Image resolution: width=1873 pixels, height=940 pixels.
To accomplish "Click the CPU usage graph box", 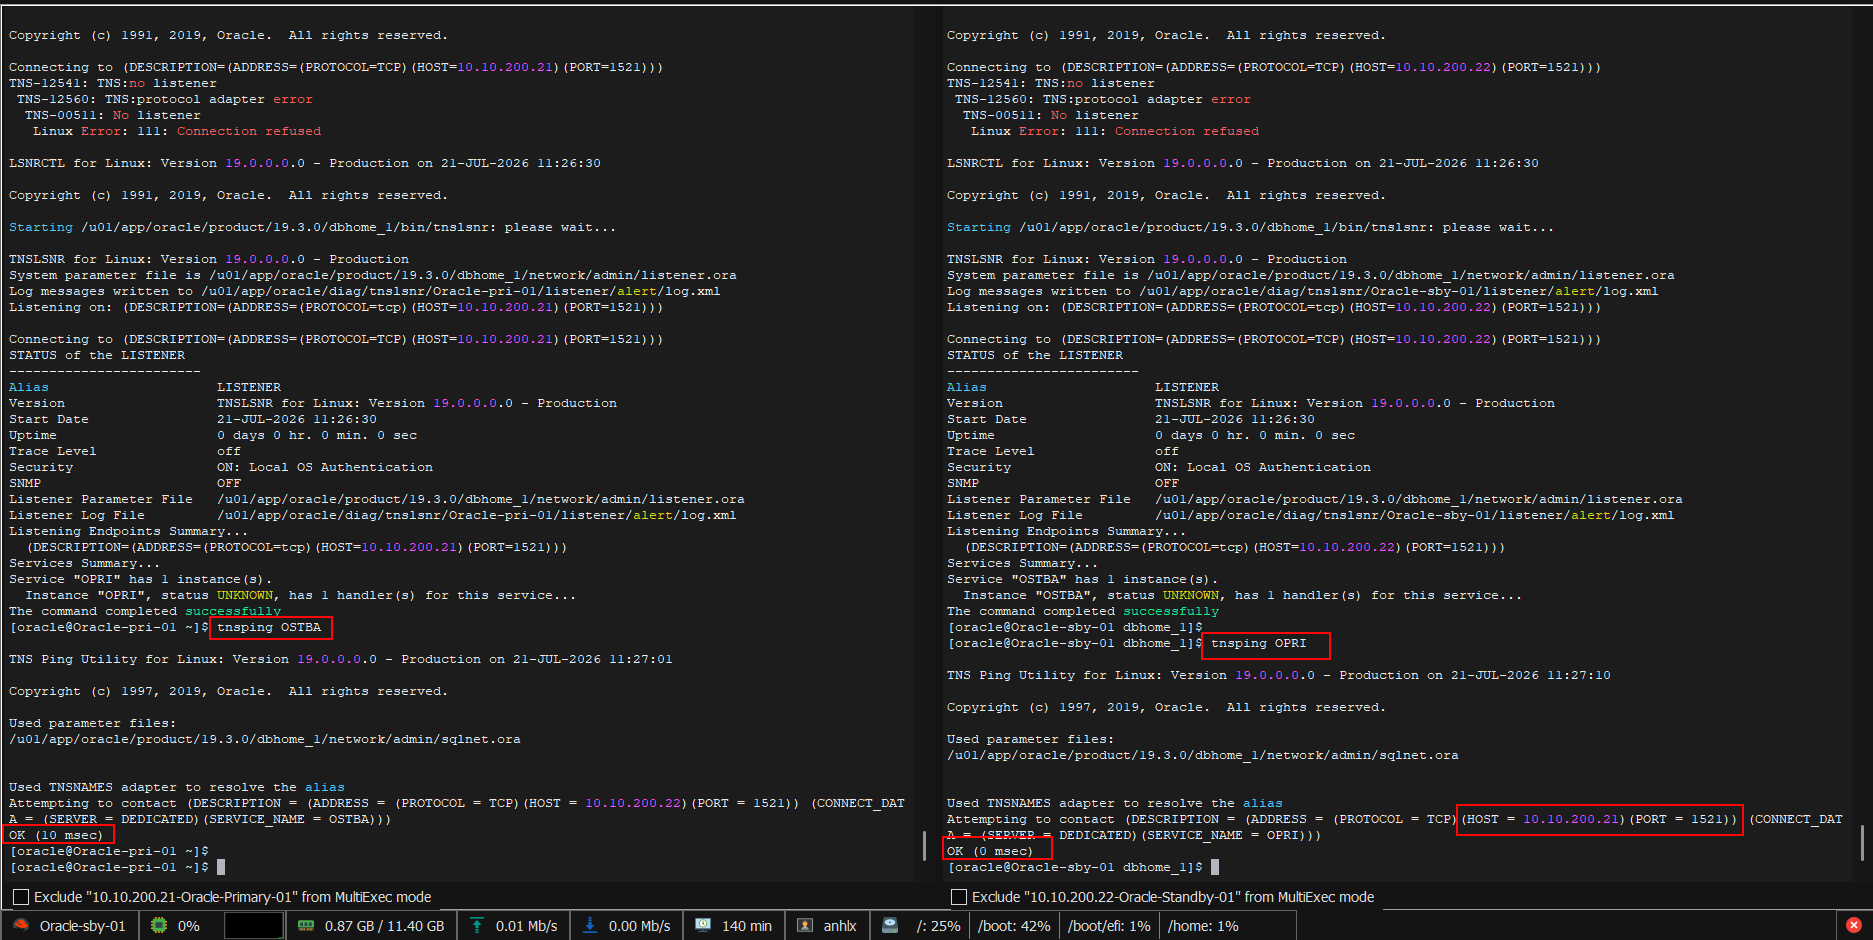I will click(254, 925).
